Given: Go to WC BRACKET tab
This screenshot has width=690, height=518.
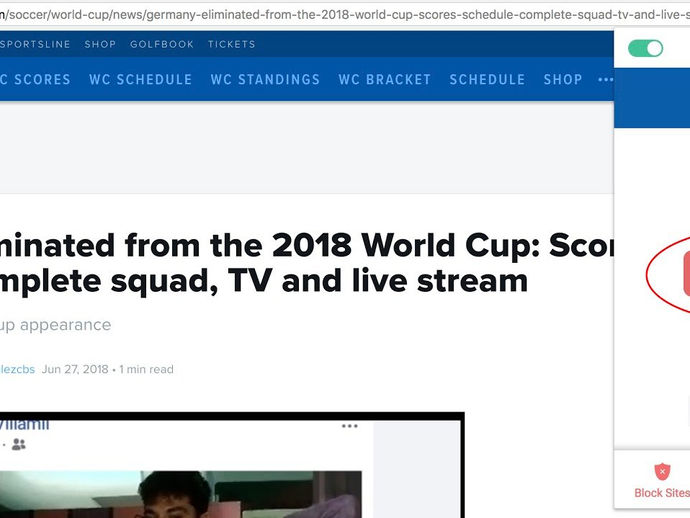Looking at the screenshot, I should 385,79.
